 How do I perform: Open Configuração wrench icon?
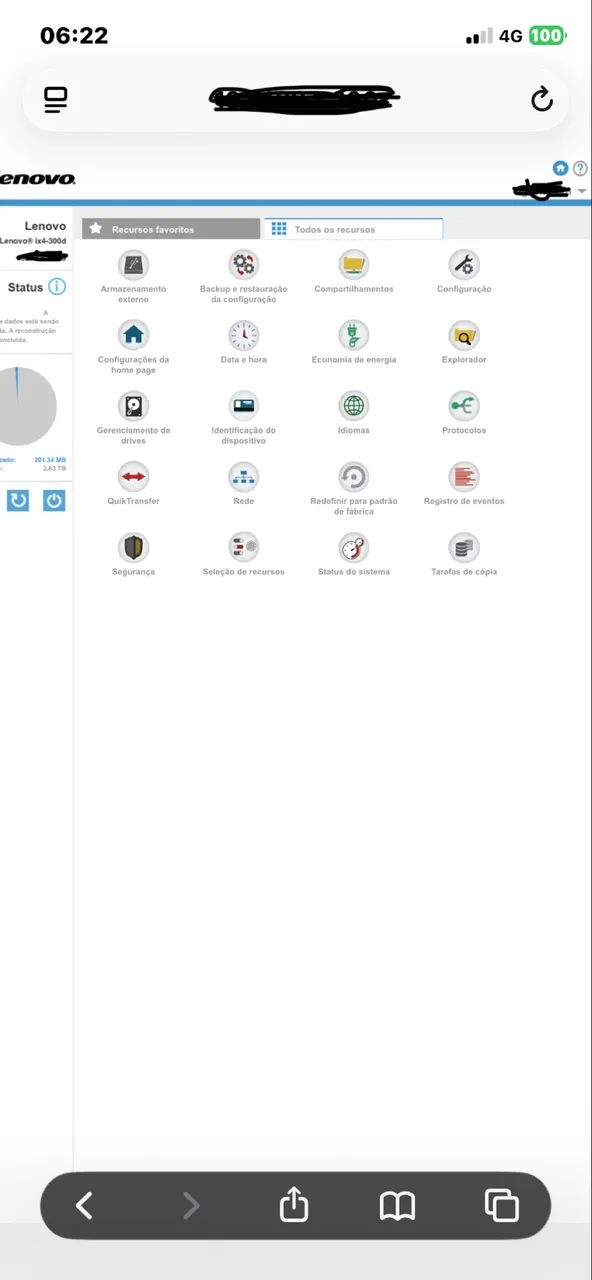(464, 265)
